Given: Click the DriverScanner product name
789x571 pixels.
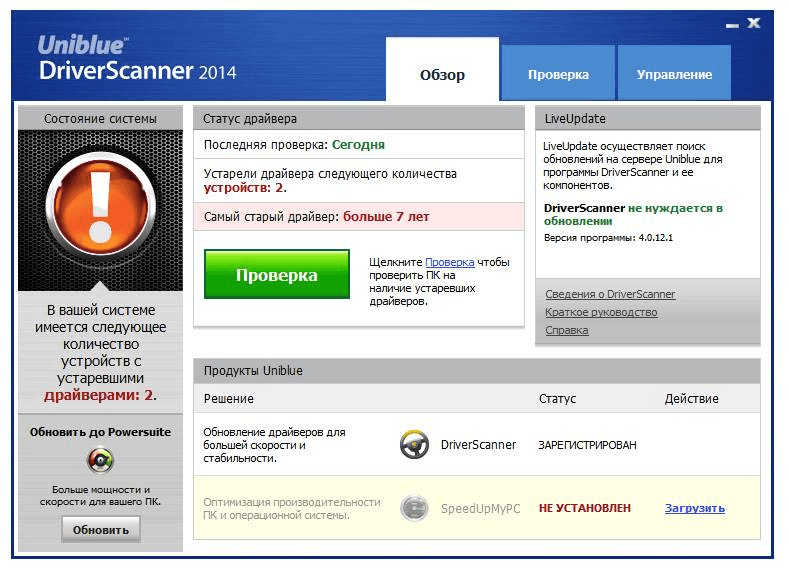Looking at the screenshot, I should coord(478,445).
